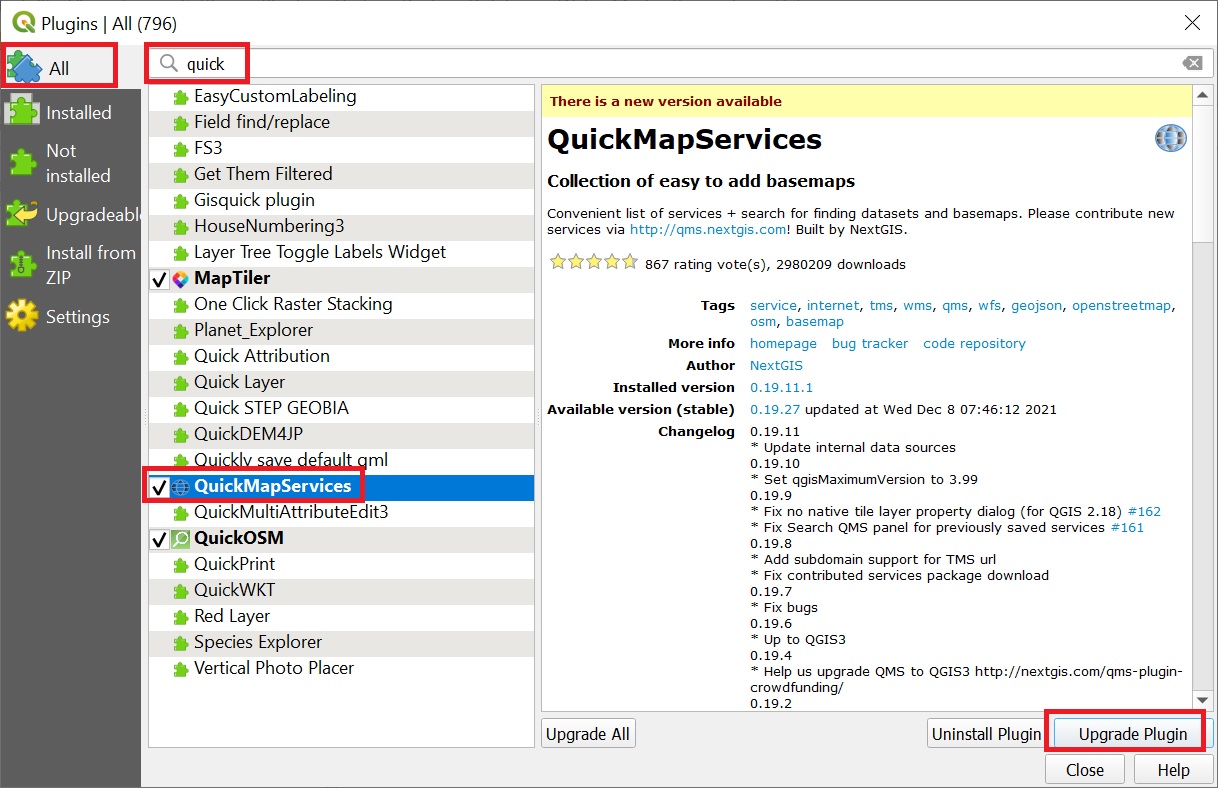Select One Click Raster Stacking

[x=341, y=304]
